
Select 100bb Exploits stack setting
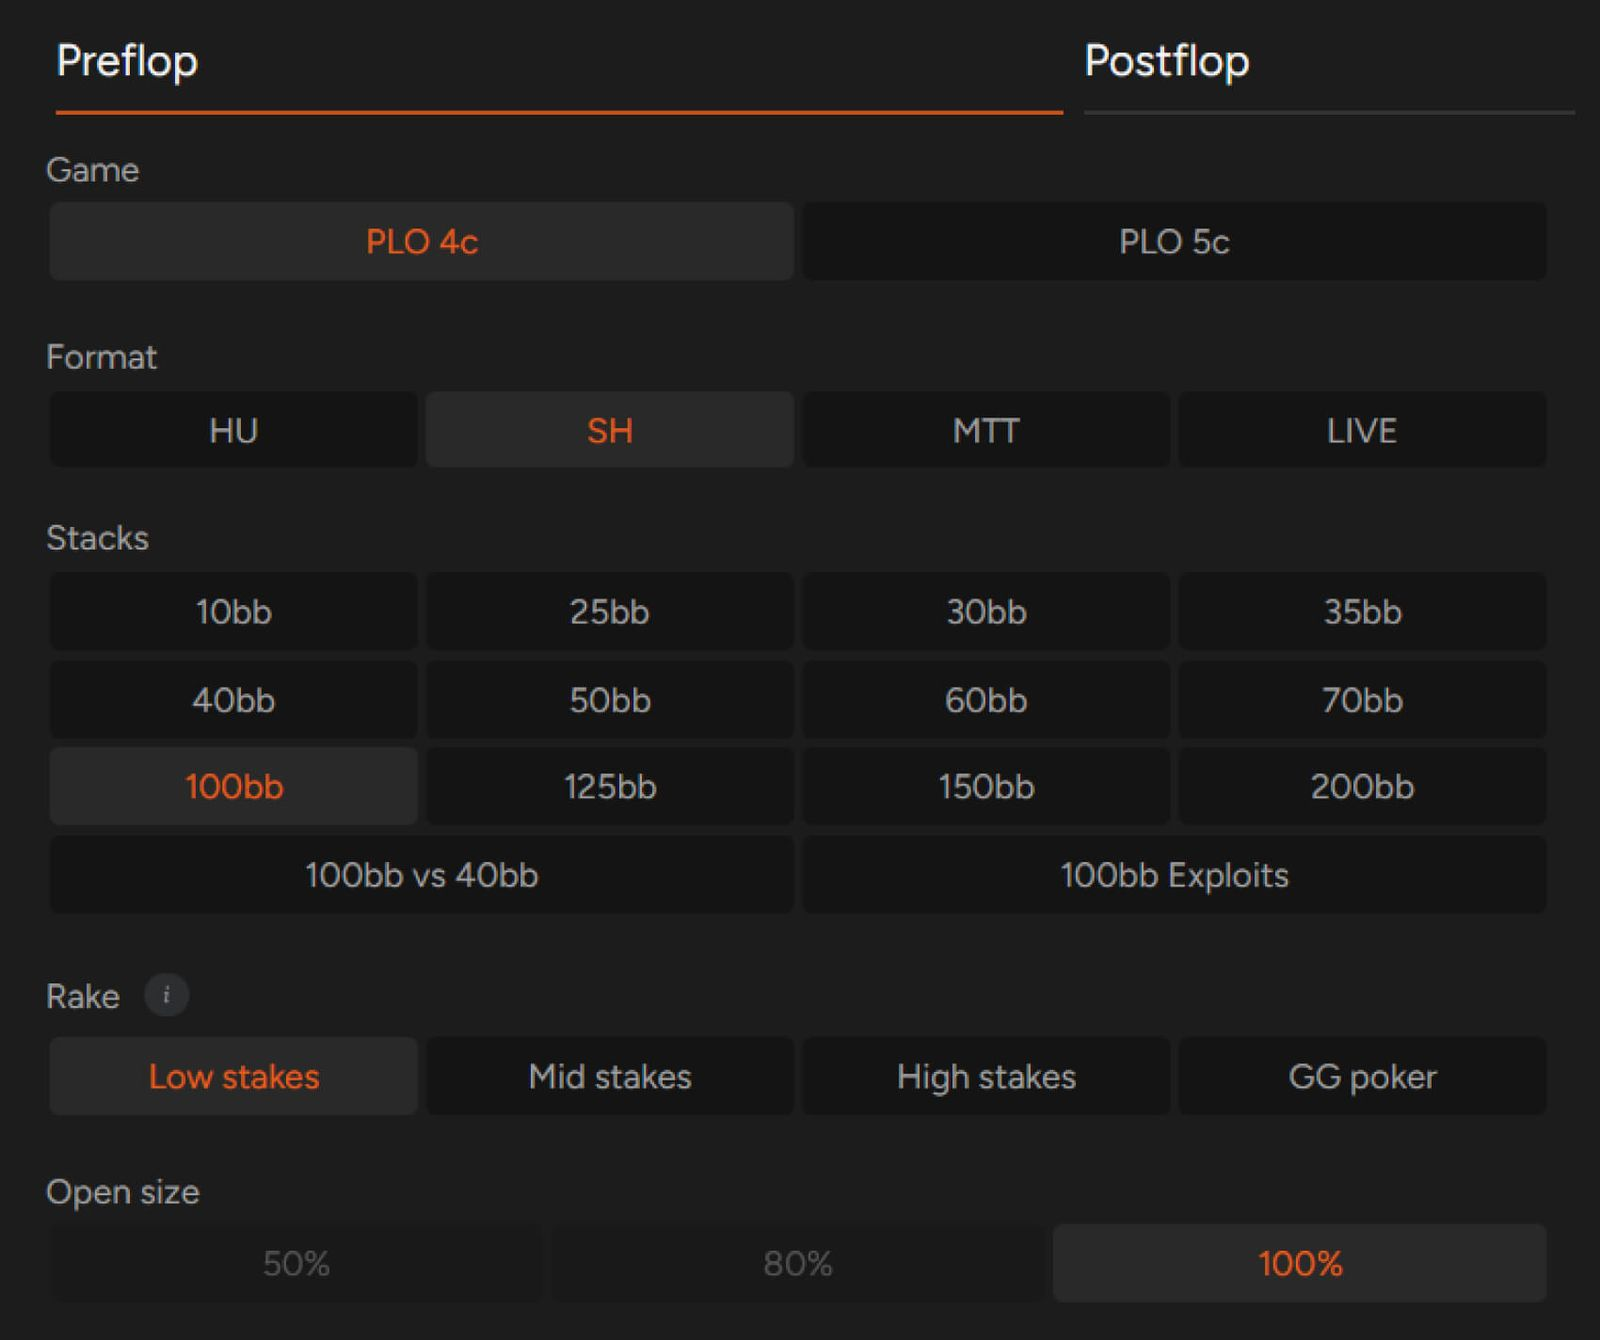point(1174,876)
